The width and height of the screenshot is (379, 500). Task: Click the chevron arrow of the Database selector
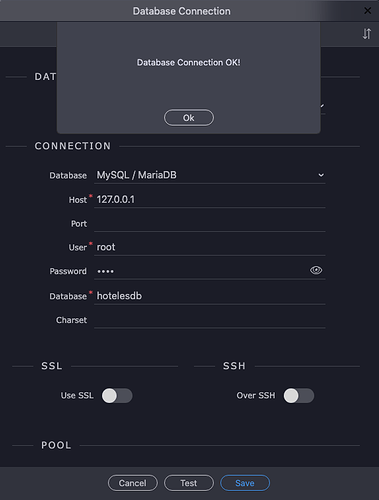coord(321,175)
